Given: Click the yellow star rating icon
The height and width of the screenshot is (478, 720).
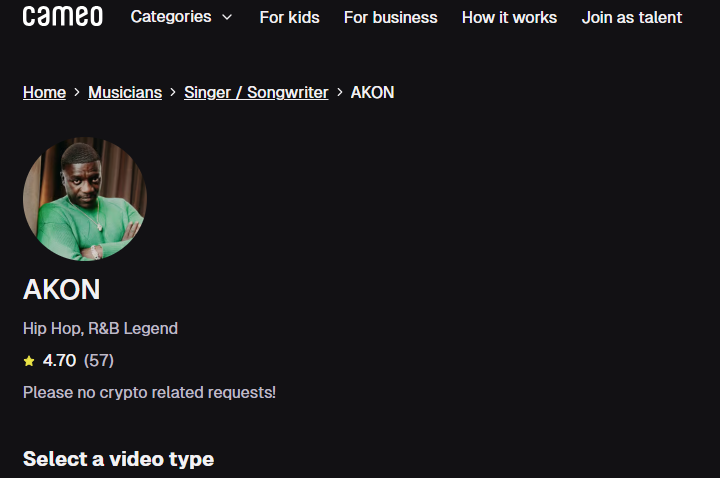Looking at the screenshot, I should (29, 361).
